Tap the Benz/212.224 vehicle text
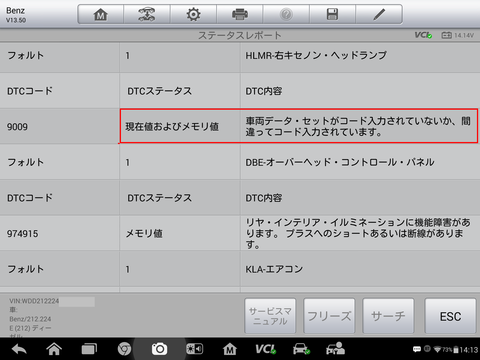The width and height of the screenshot is (480, 360). 30,319
